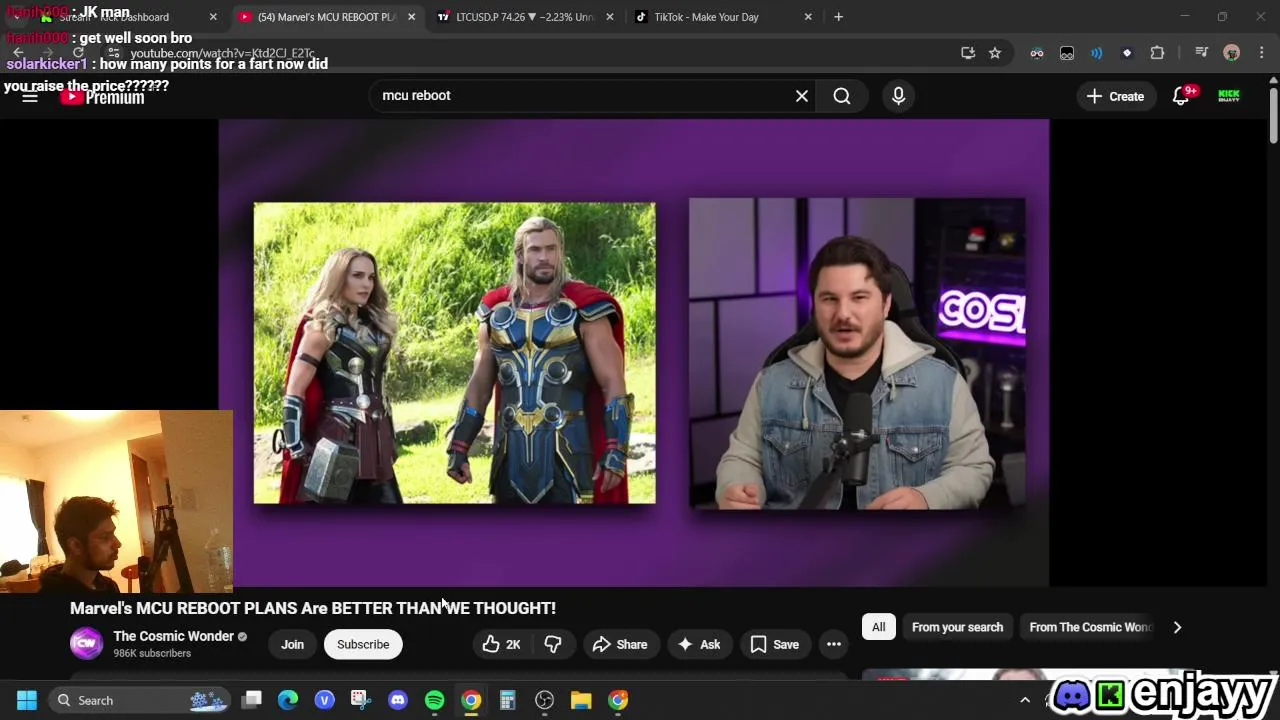The height and width of the screenshot is (720, 1280).
Task: Open Spotify from the taskbar
Action: tap(434, 700)
